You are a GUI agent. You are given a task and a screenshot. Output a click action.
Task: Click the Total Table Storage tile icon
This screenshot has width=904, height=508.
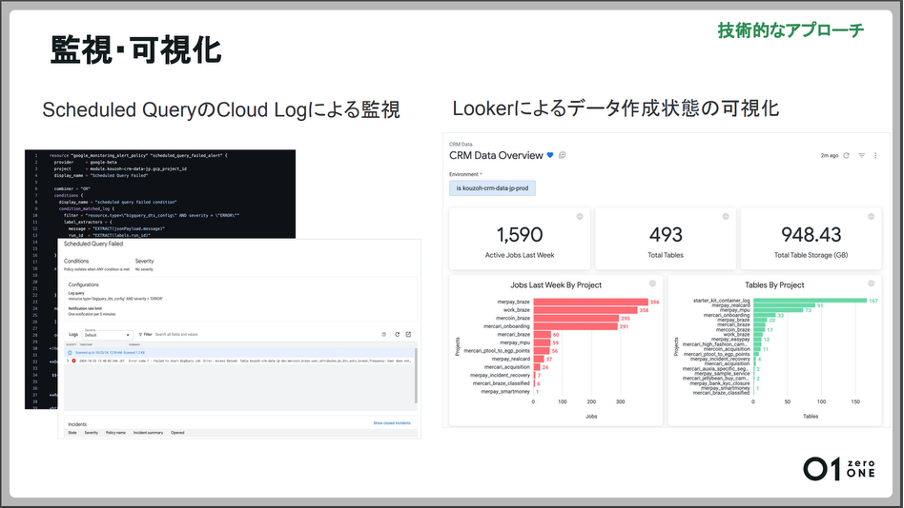[x=874, y=217]
